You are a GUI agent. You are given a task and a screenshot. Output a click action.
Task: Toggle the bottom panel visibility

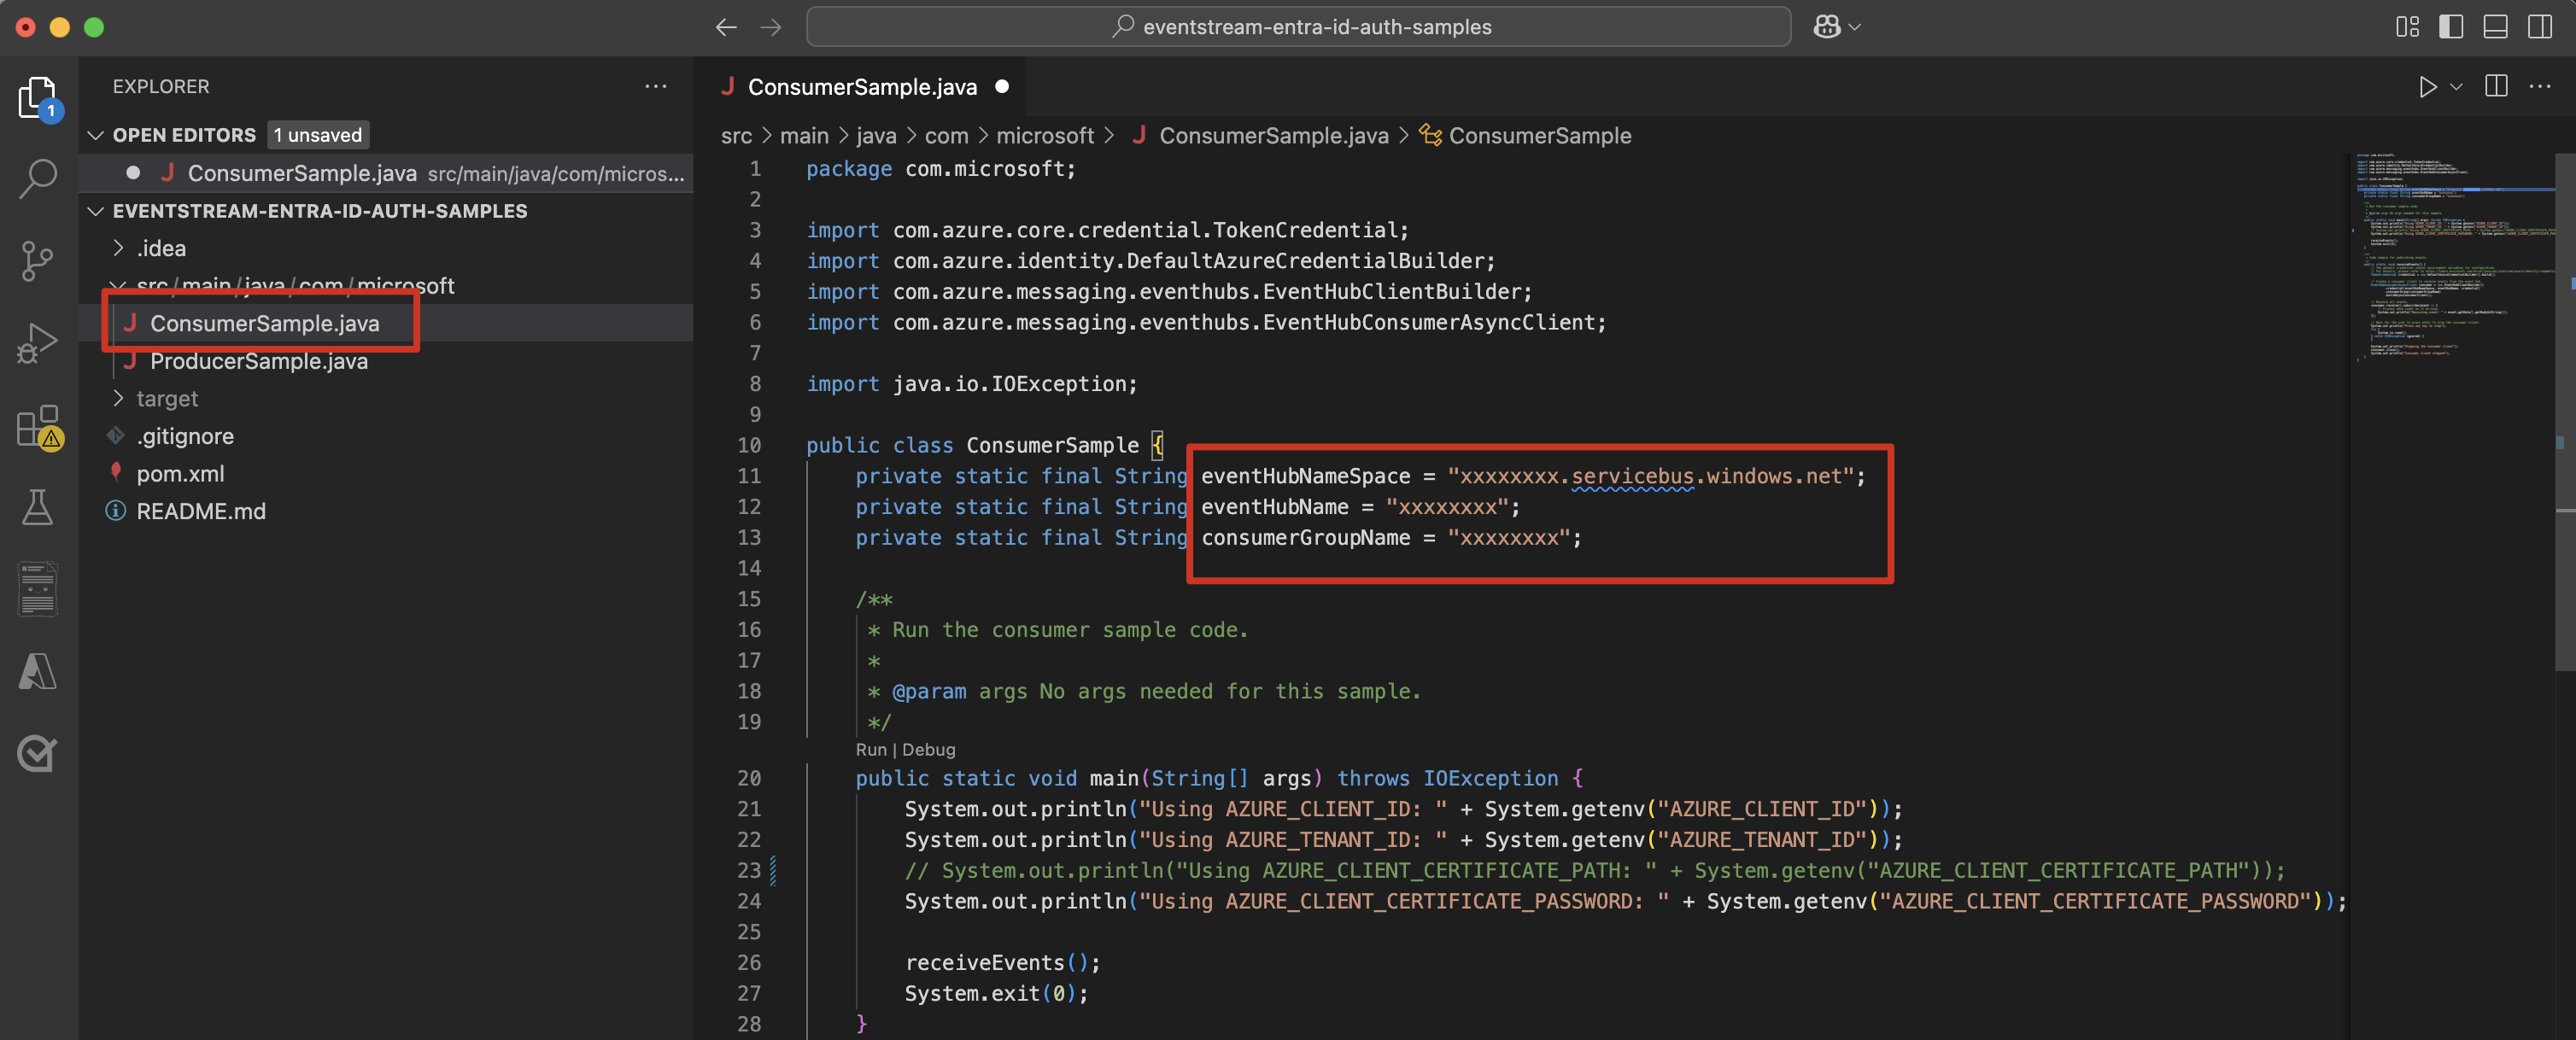(2495, 27)
